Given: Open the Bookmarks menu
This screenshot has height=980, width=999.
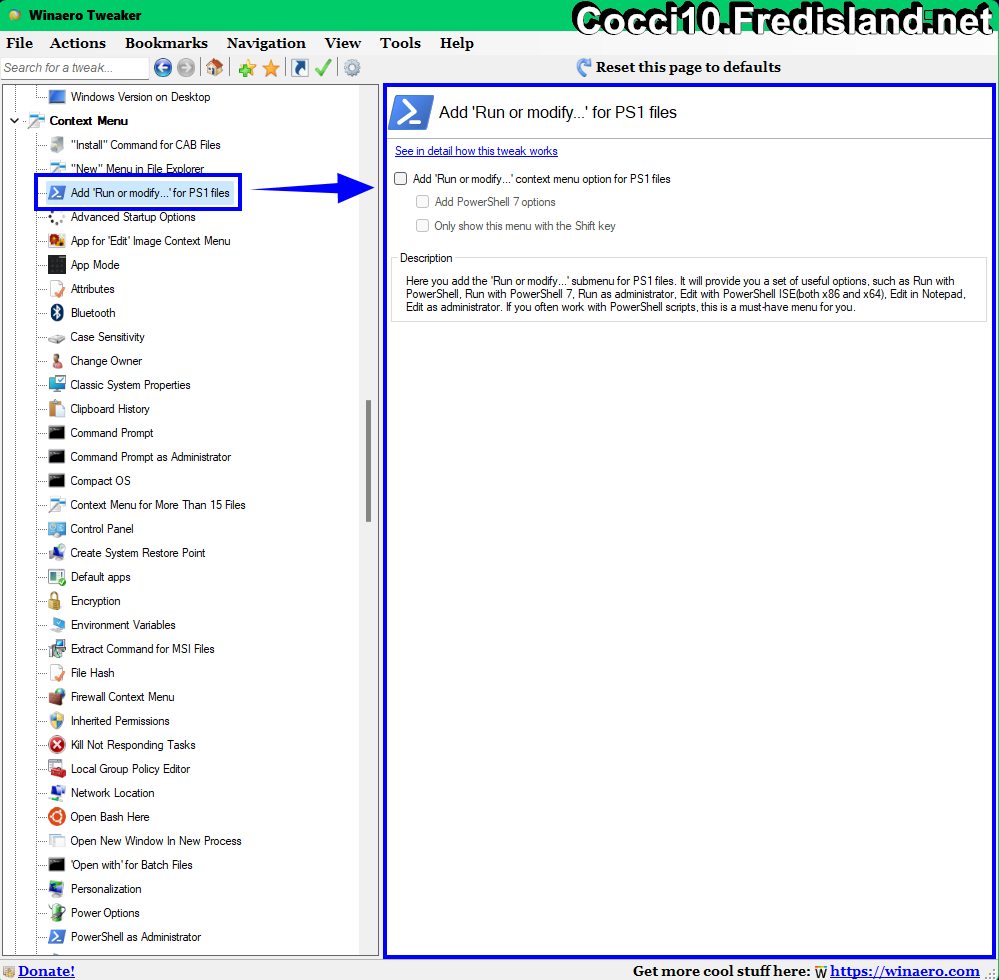Looking at the screenshot, I should [x=166, y=43].
